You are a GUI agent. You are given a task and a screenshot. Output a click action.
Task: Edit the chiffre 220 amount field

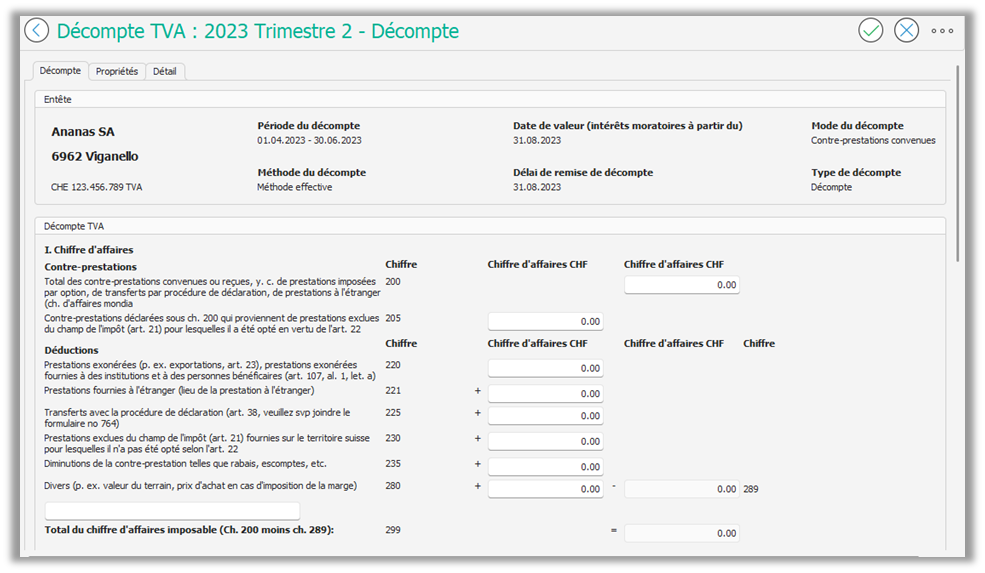(545, 368)
